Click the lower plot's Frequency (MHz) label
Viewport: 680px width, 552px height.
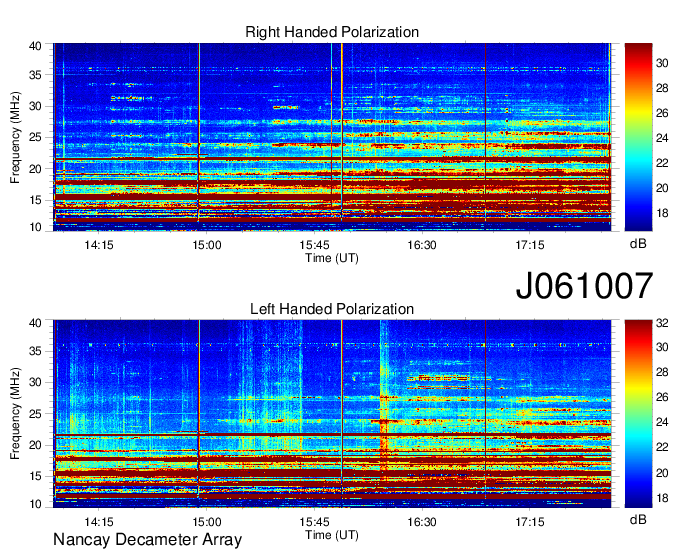[x=16, y=414]
